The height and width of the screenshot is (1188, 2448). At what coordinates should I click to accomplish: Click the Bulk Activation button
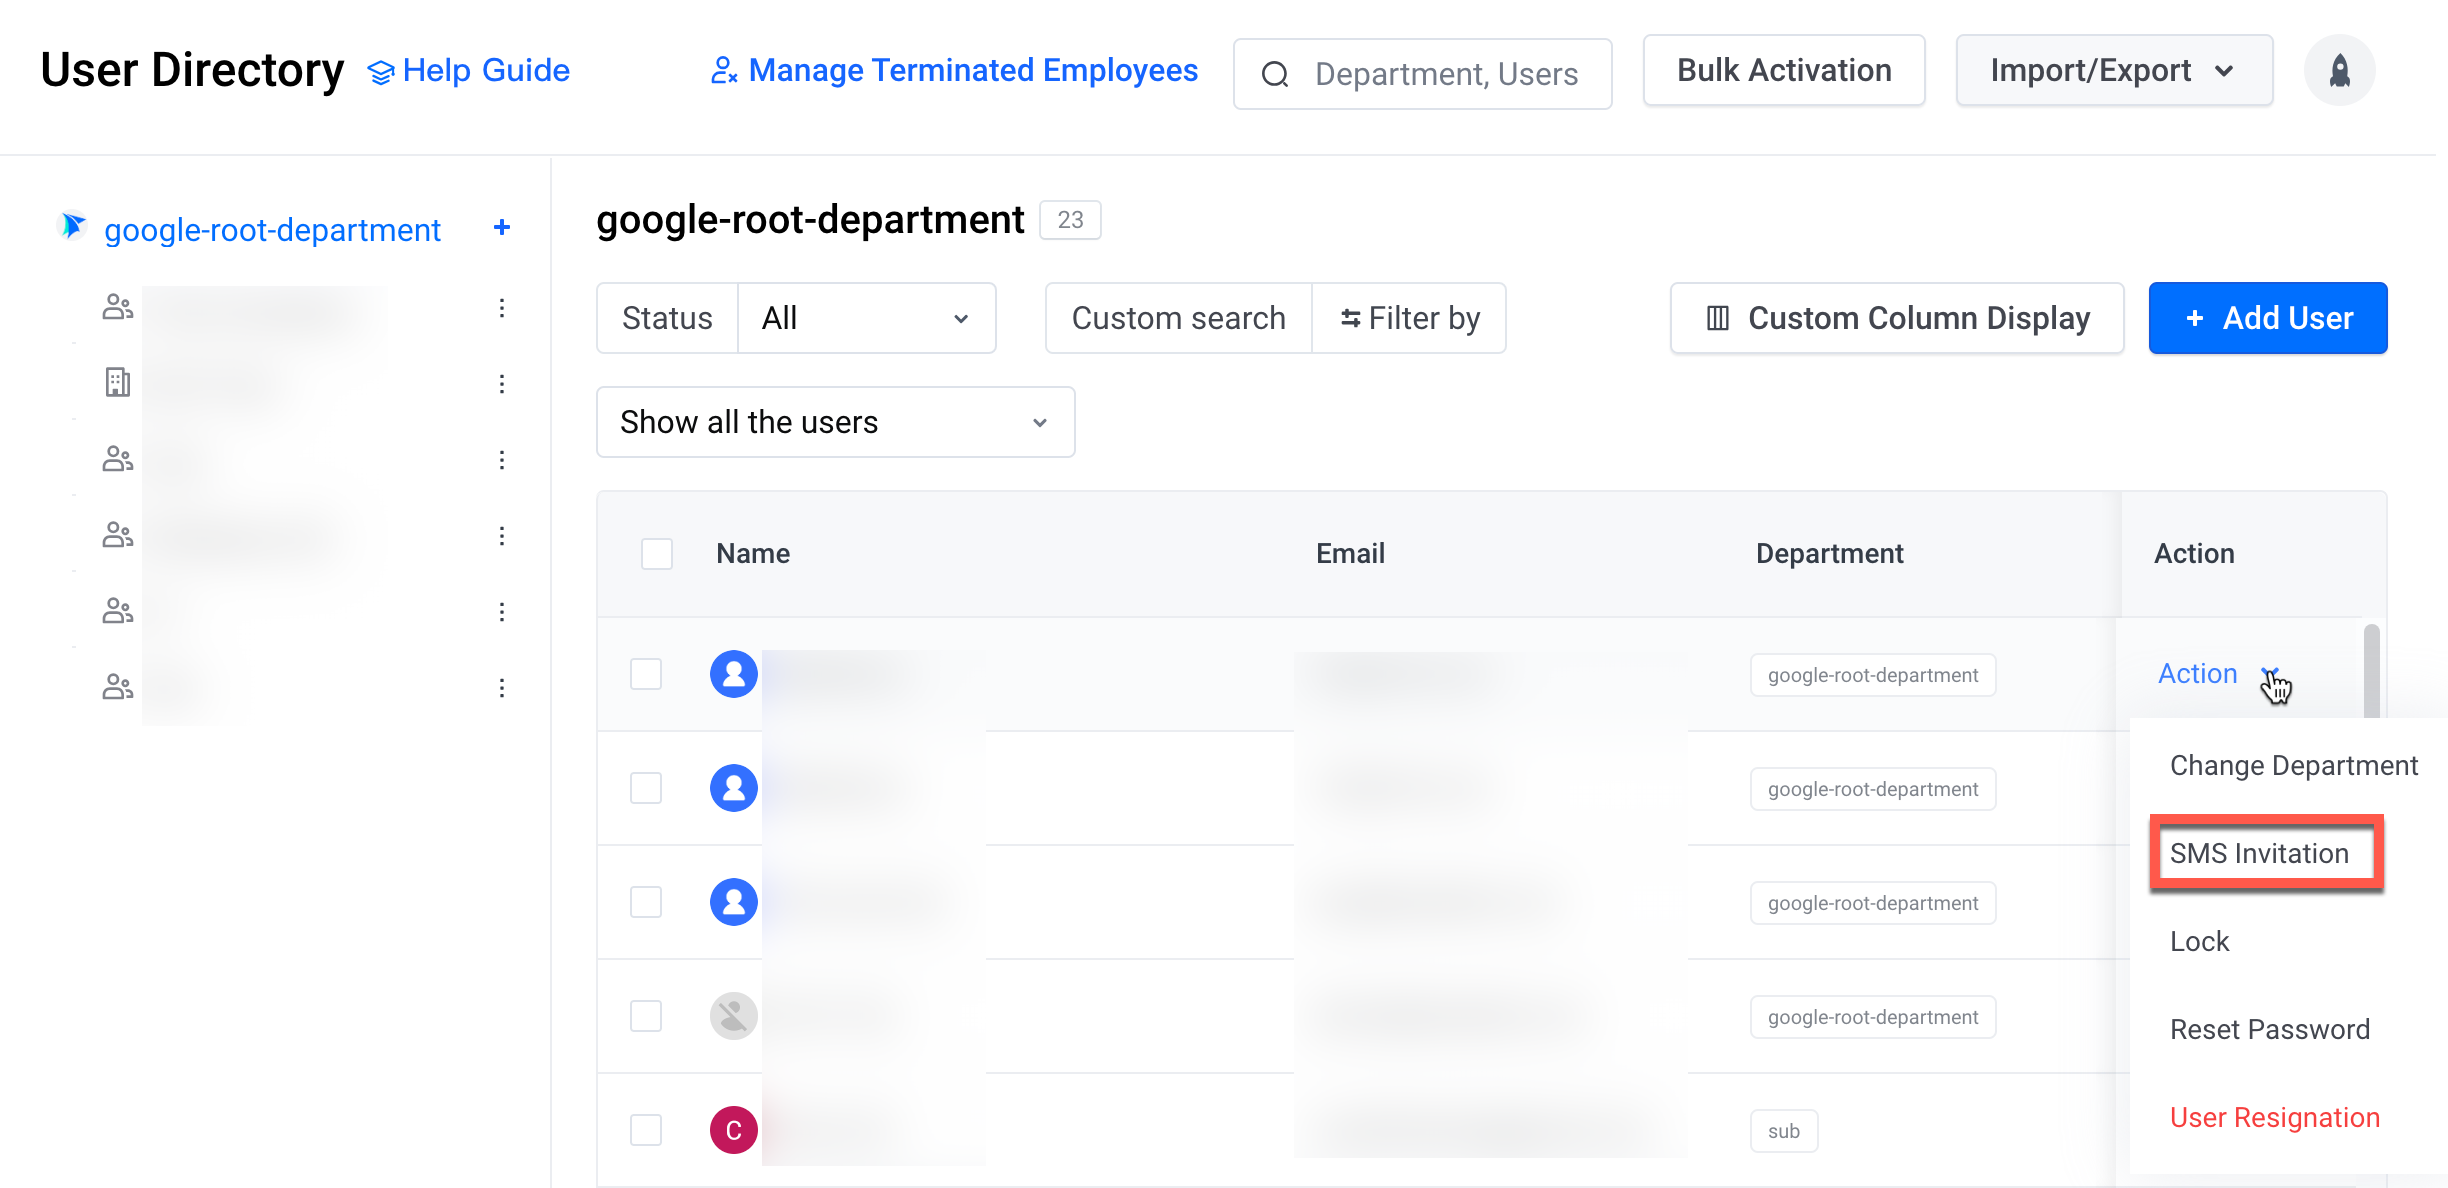(x=1784, y=70)
